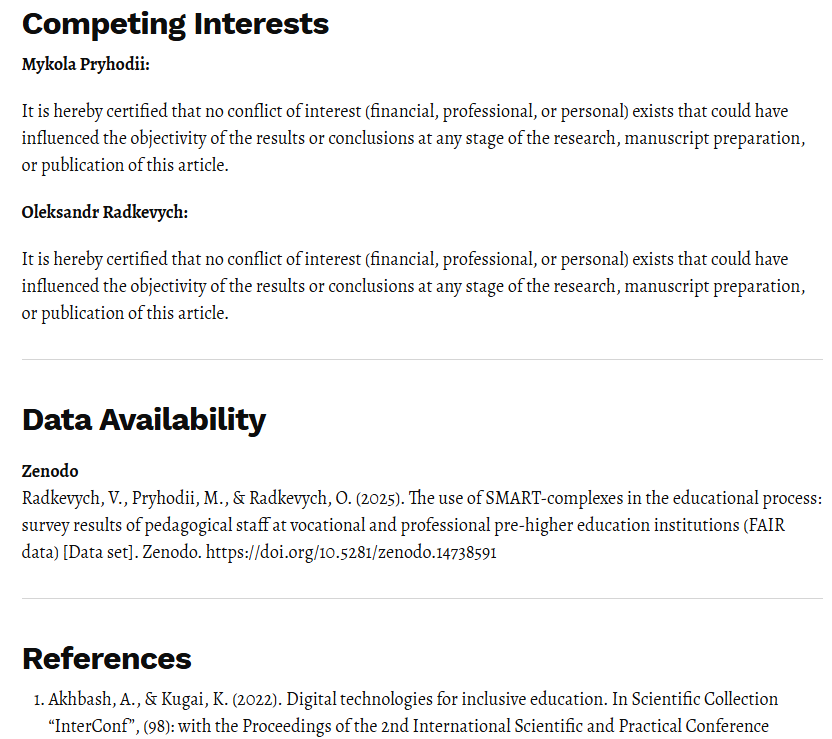Click the divider line above Data Availability

tap(422, 359)
